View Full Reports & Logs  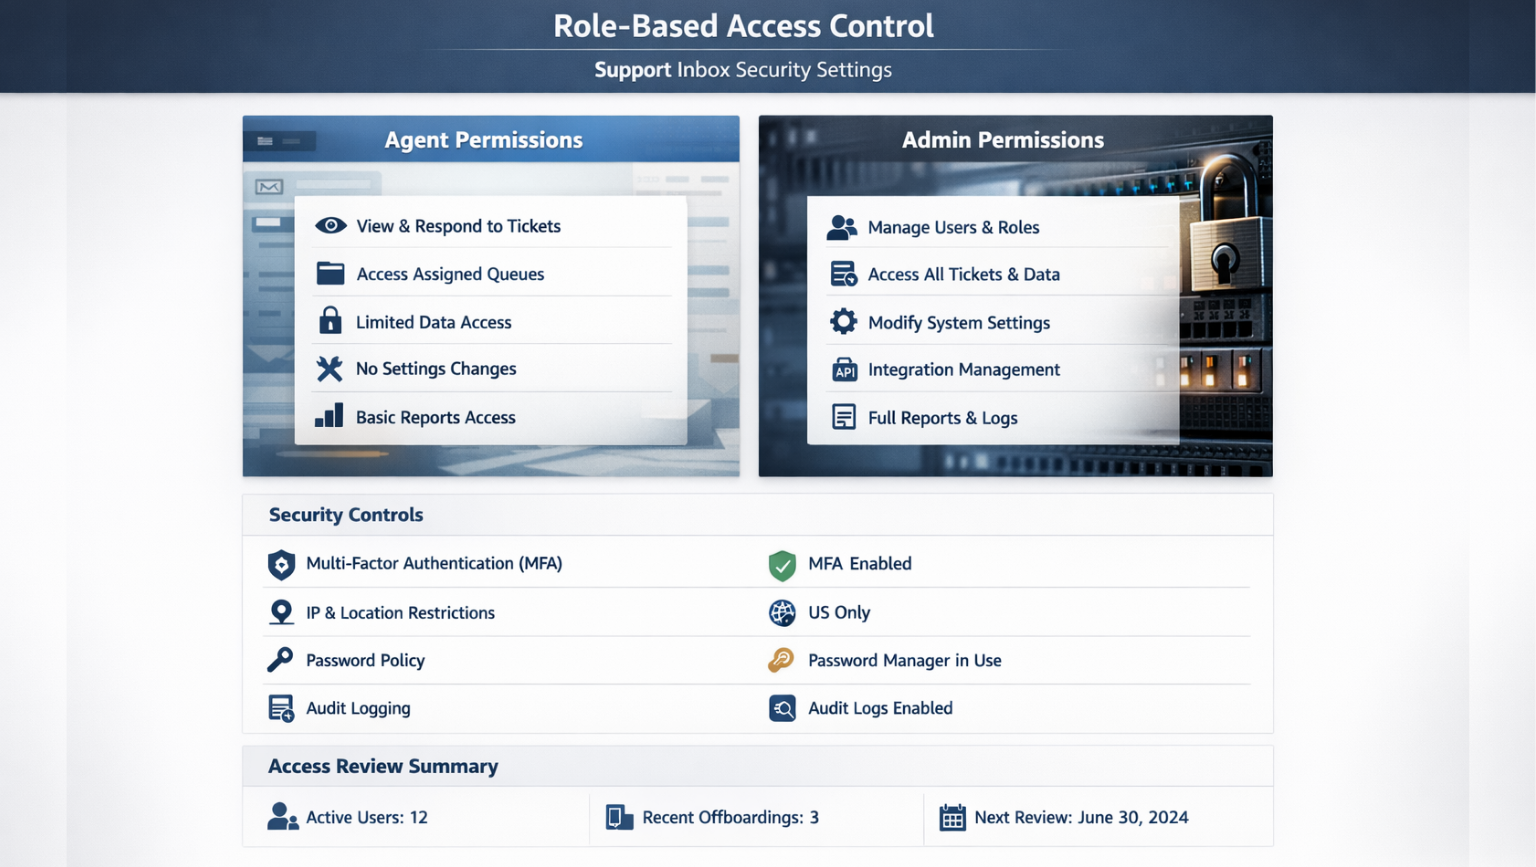[x=943, y=417]
